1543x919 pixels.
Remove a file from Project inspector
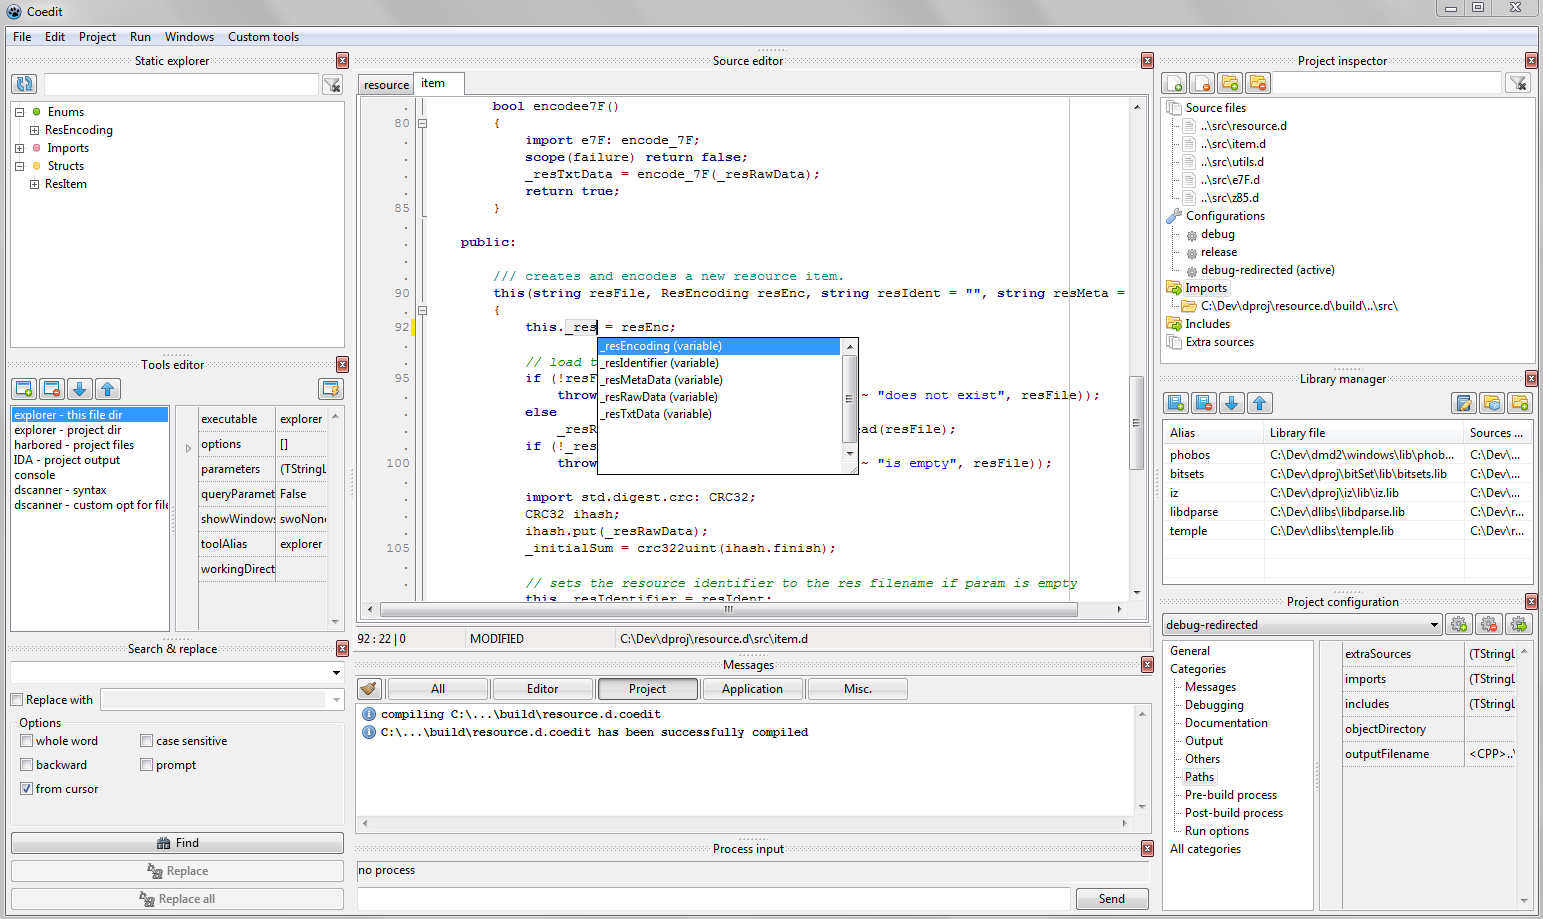click(1202, 83)
